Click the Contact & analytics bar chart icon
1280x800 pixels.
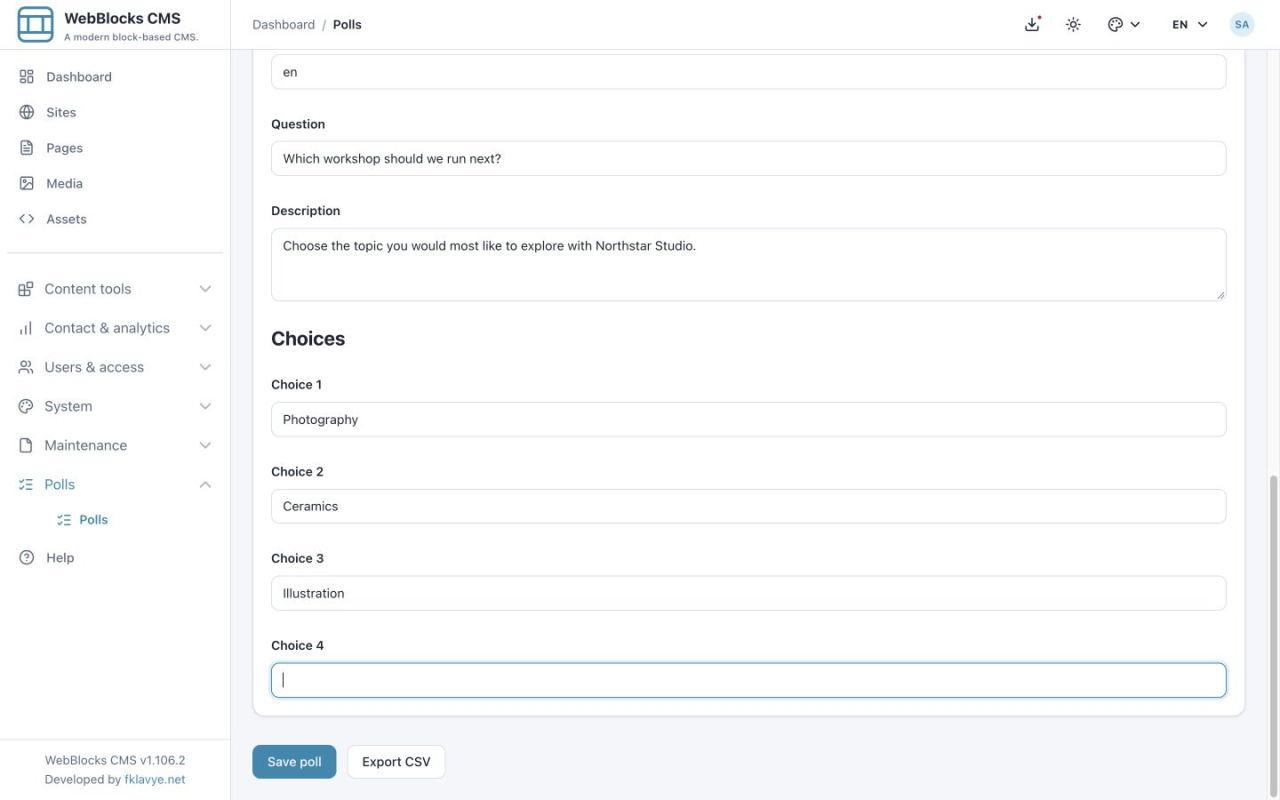tap(26, 328)
